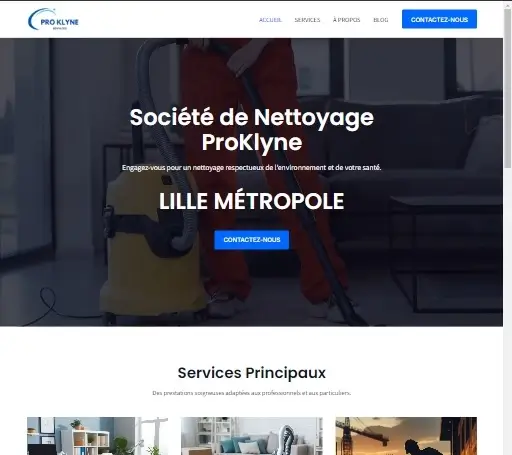The height and width of the screenshot is (455, 512).
Task: Open the Blog navigation link
Action: [x=381, y=20]
